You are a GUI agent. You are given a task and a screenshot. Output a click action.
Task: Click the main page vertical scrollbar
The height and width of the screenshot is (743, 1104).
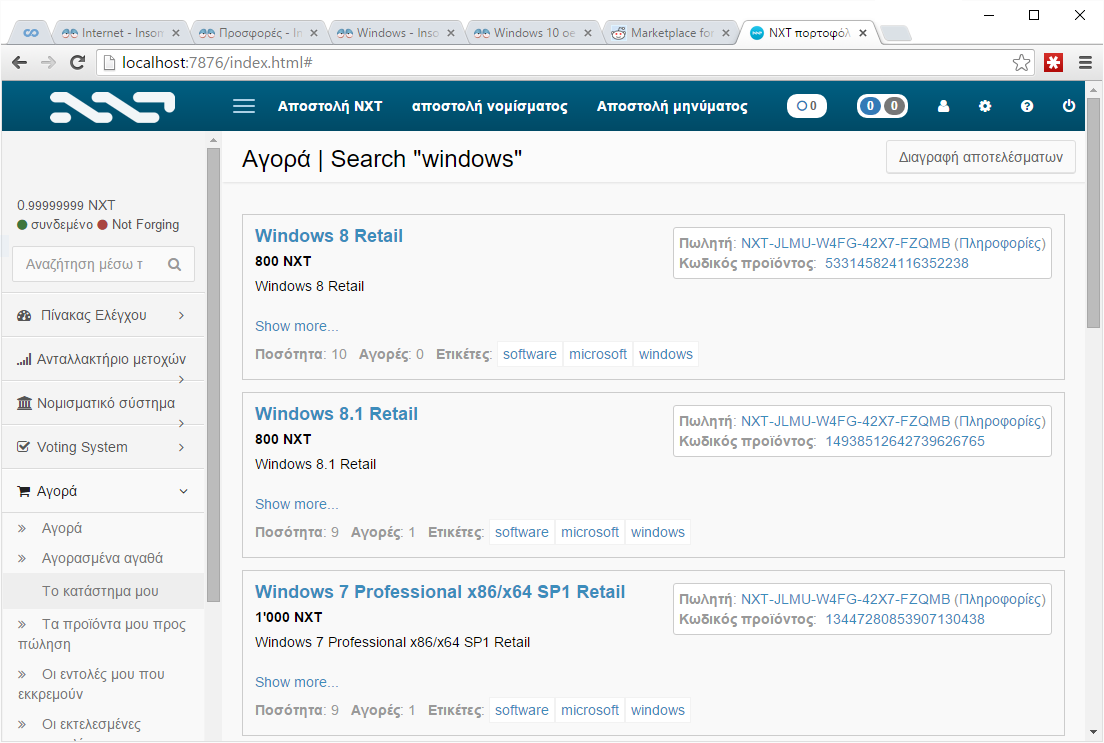tap(1093, 211)
